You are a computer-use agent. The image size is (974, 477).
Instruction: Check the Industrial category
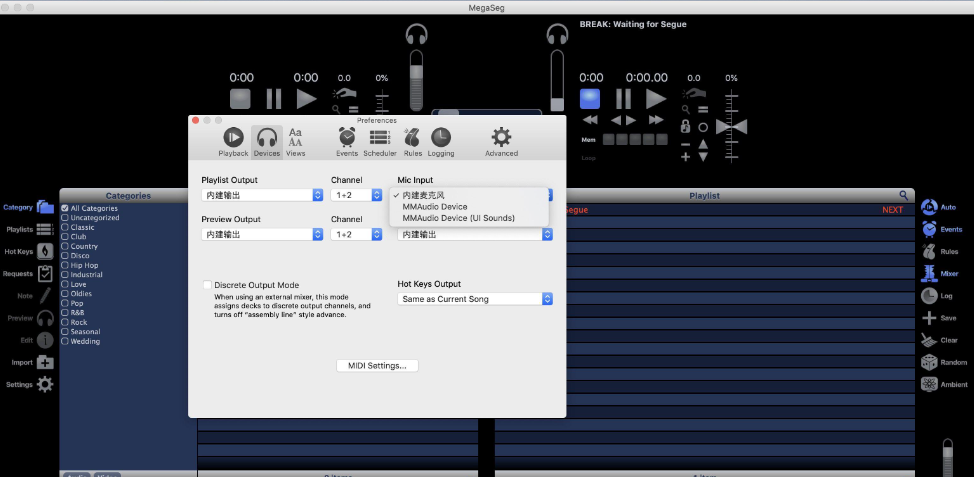pyautogui.click(x=65, y=275)
